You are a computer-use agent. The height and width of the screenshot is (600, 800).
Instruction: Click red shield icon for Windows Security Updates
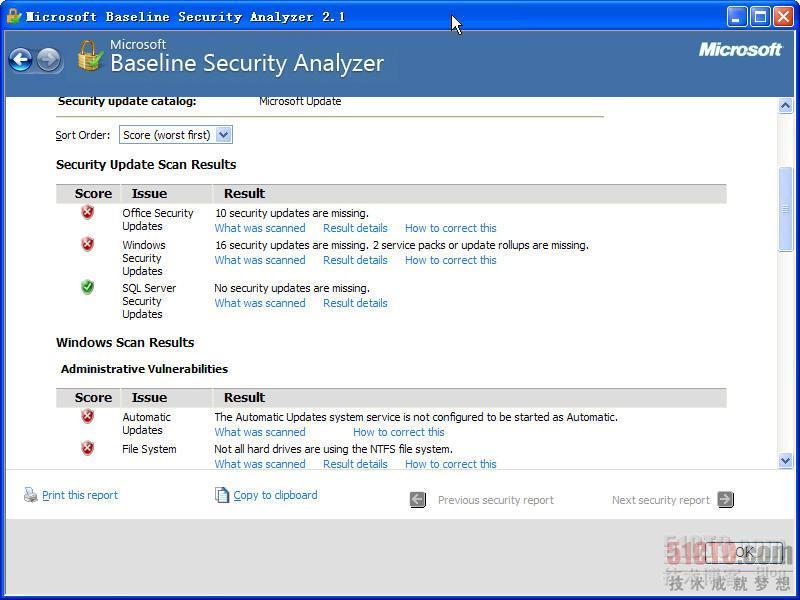click(88, 244)
